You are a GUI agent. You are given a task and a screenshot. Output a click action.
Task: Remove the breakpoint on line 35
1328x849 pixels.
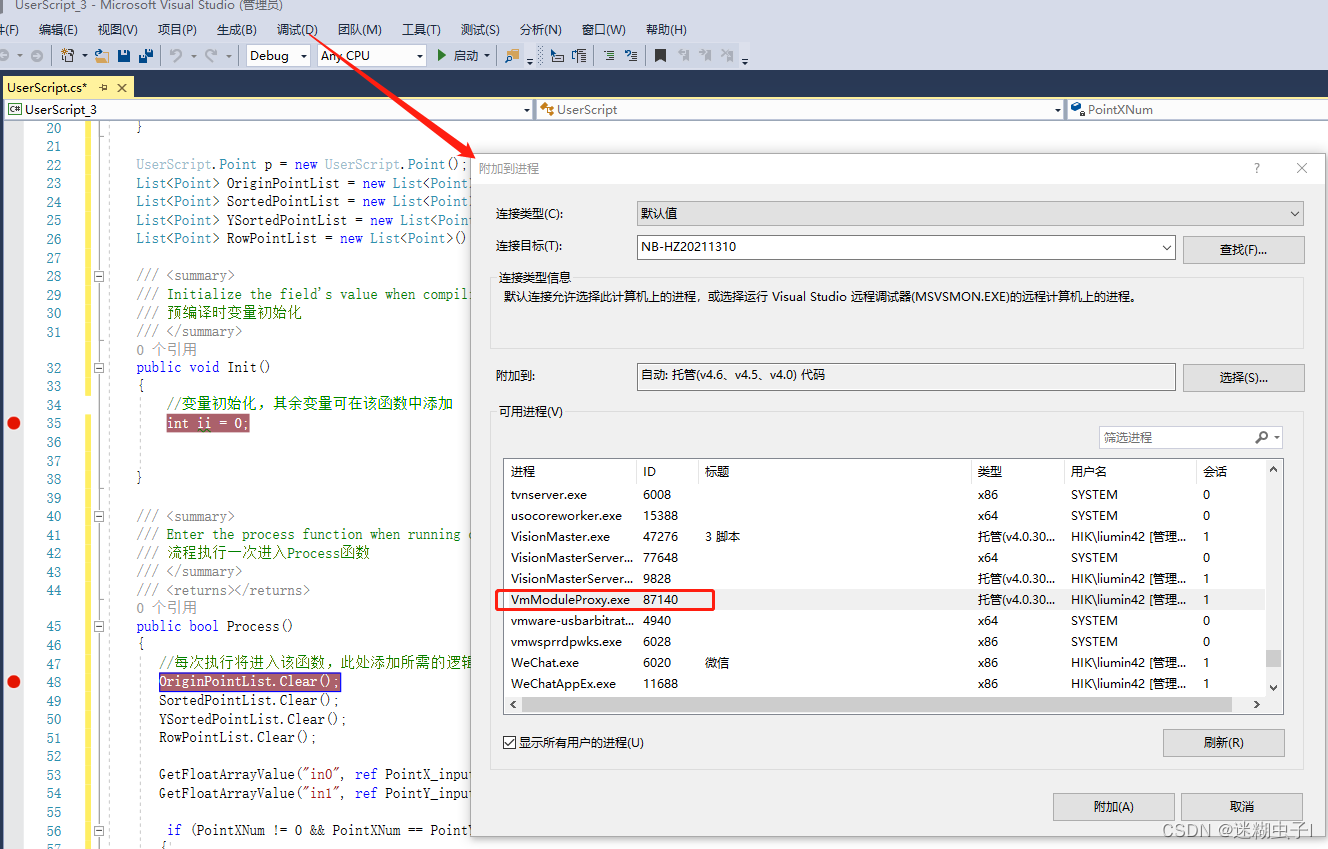pos(13,423)
